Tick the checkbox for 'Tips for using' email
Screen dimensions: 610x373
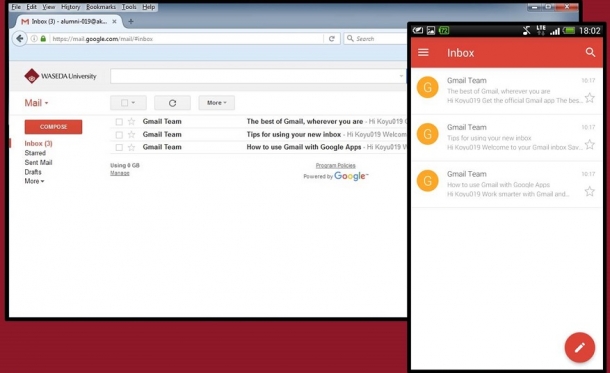[119, 135]
